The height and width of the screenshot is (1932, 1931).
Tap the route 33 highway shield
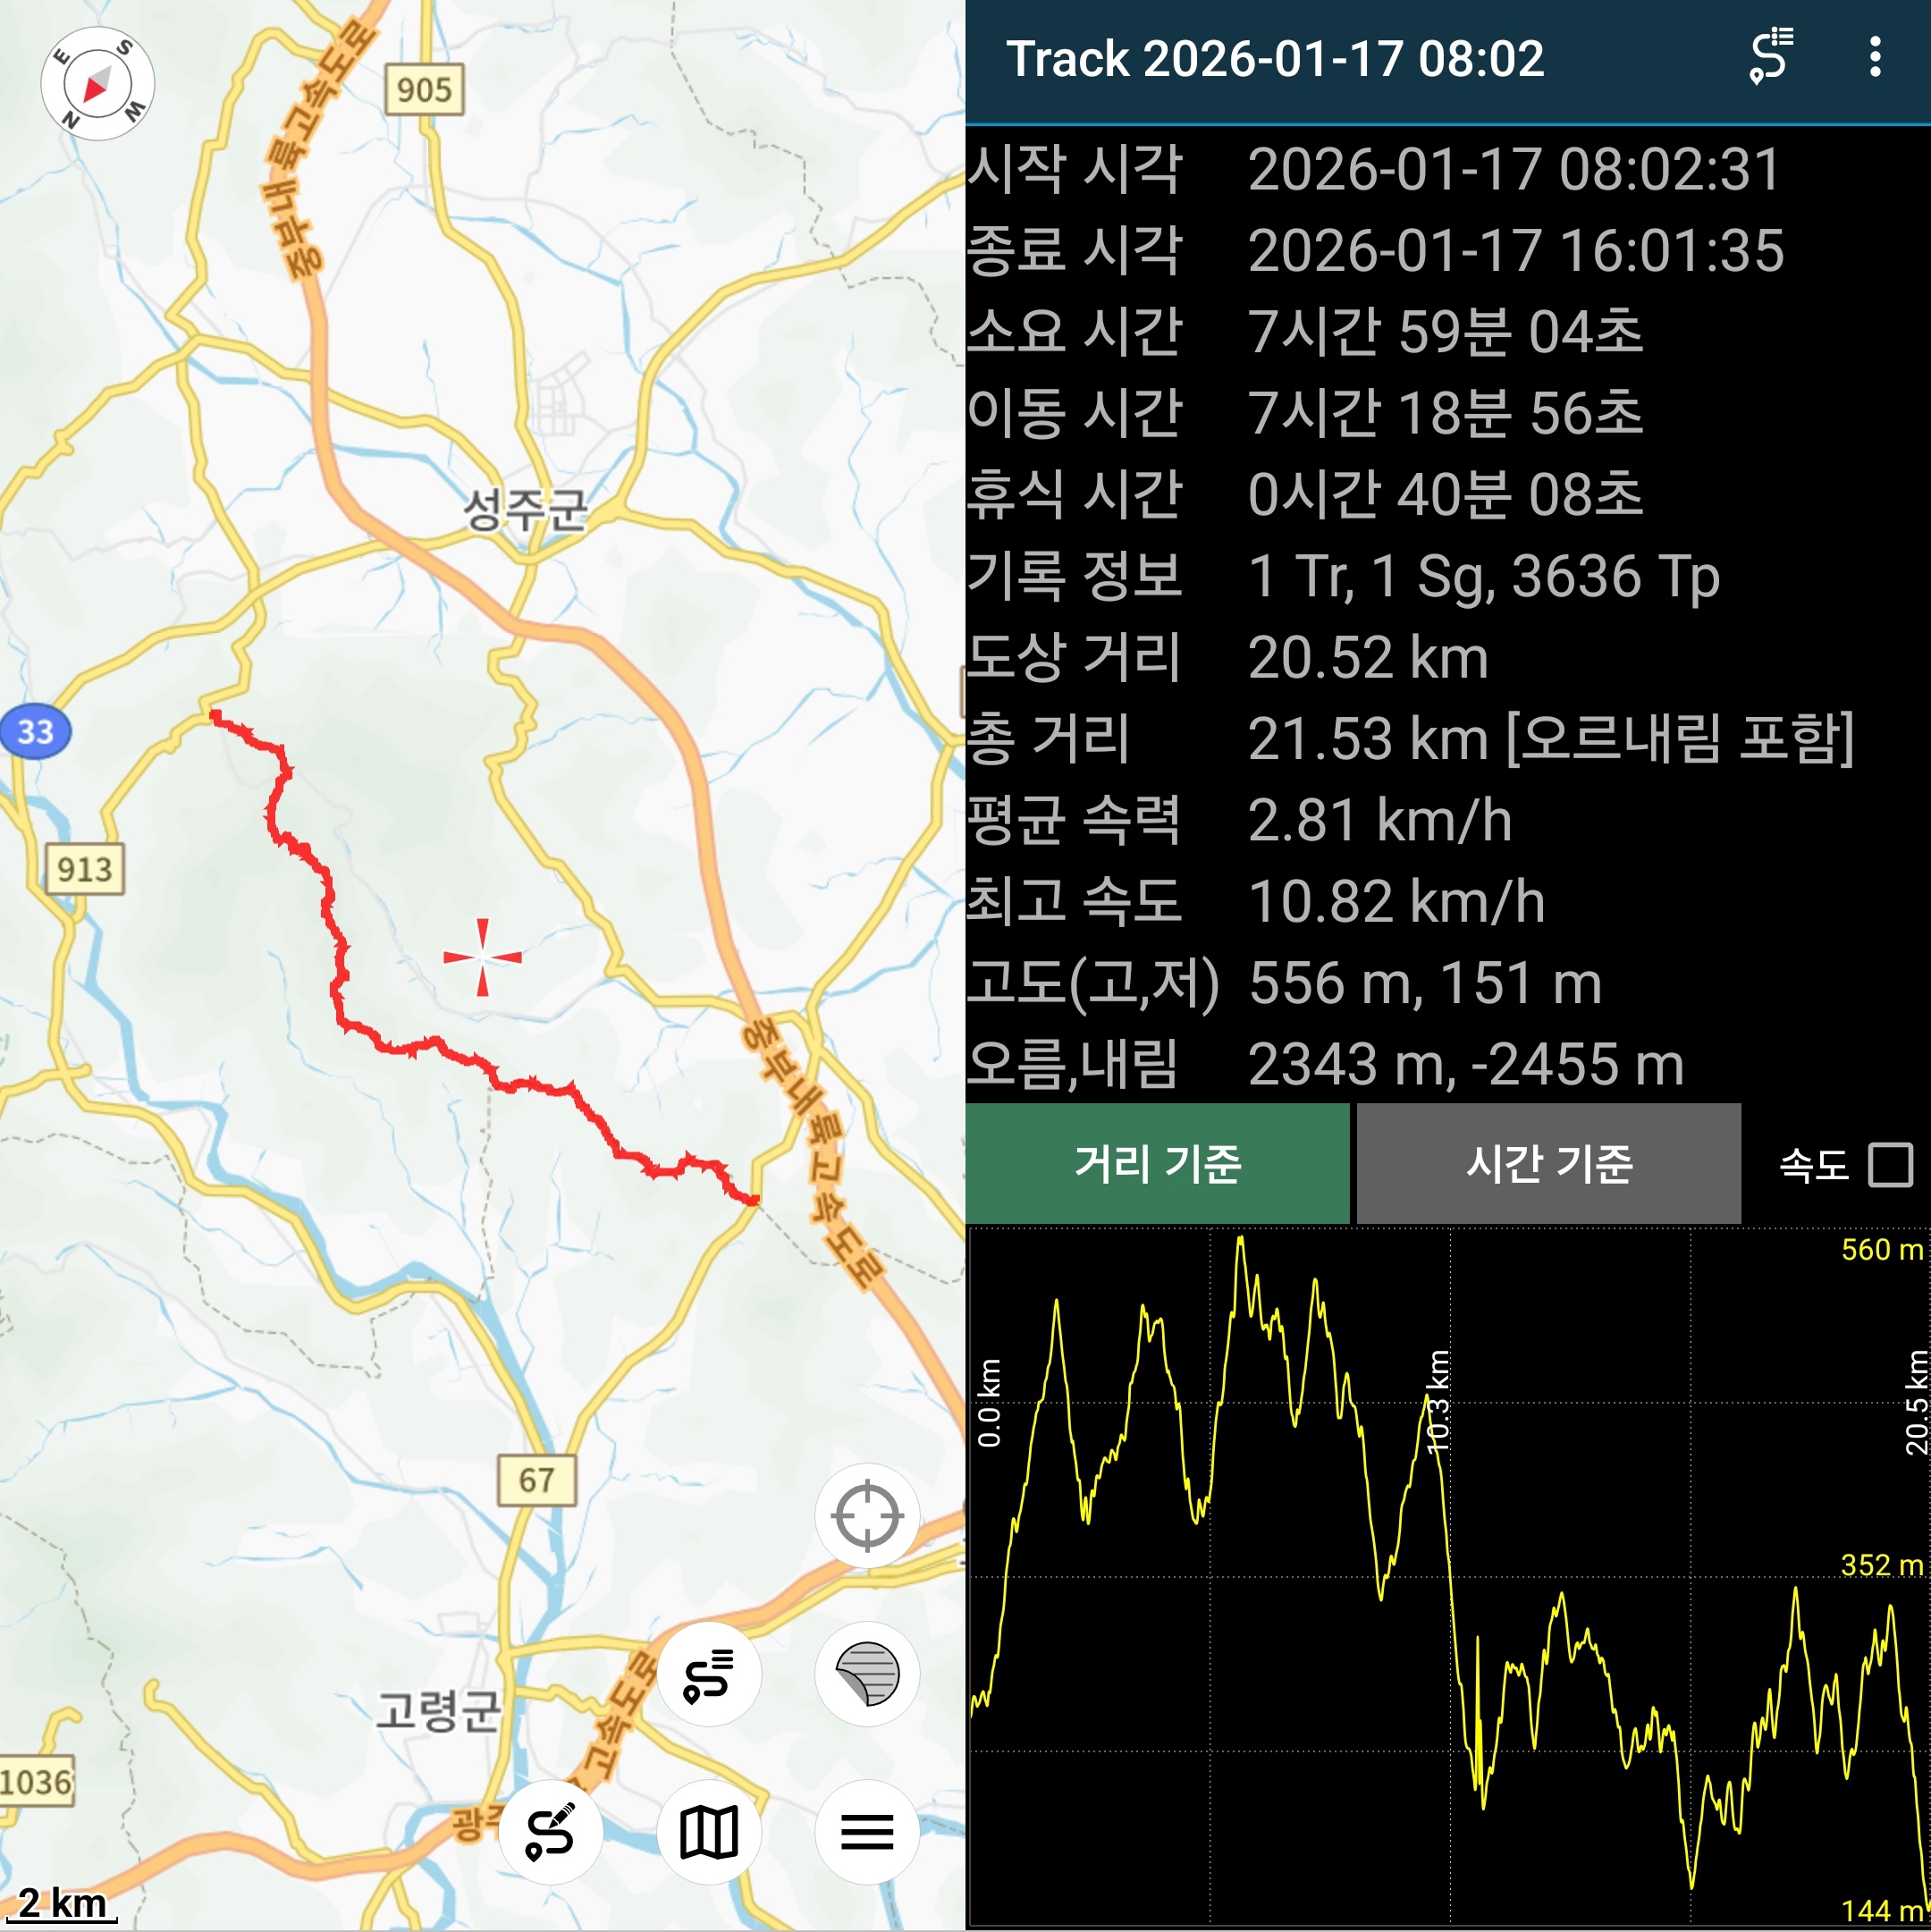click(x=35, y=732)
